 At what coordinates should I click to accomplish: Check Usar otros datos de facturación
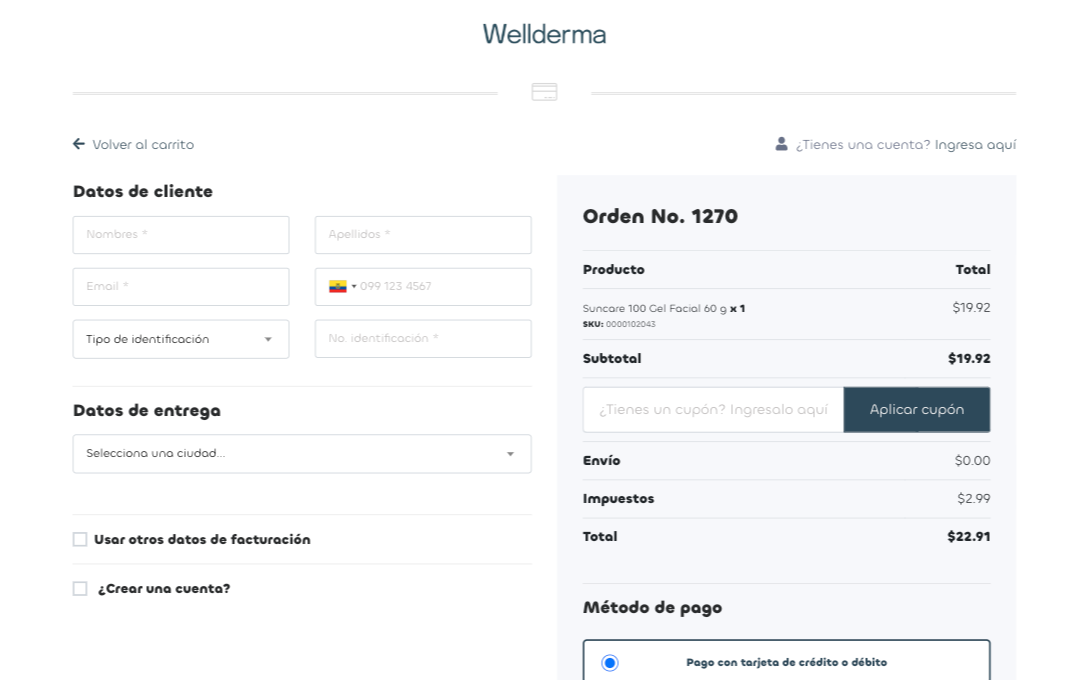(80, 539)
